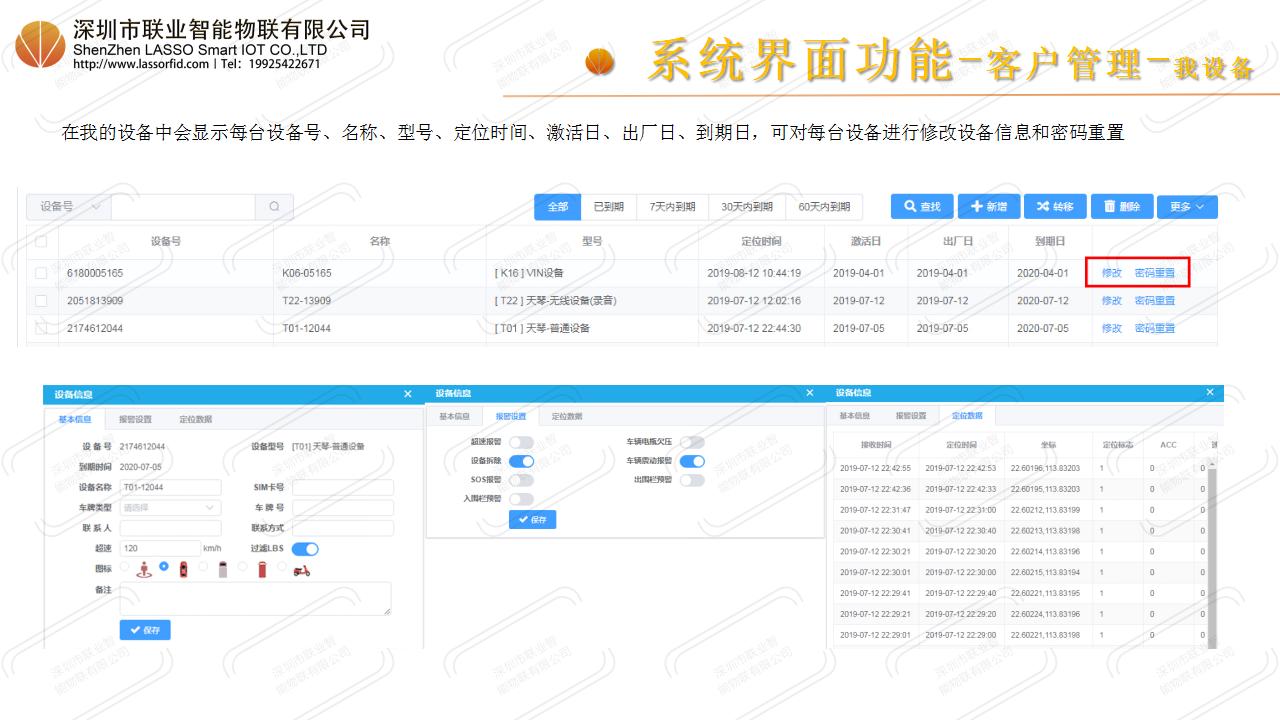Click the 删除 trash button
The width and height of the screenshot is (1280, 720).
1121,207
